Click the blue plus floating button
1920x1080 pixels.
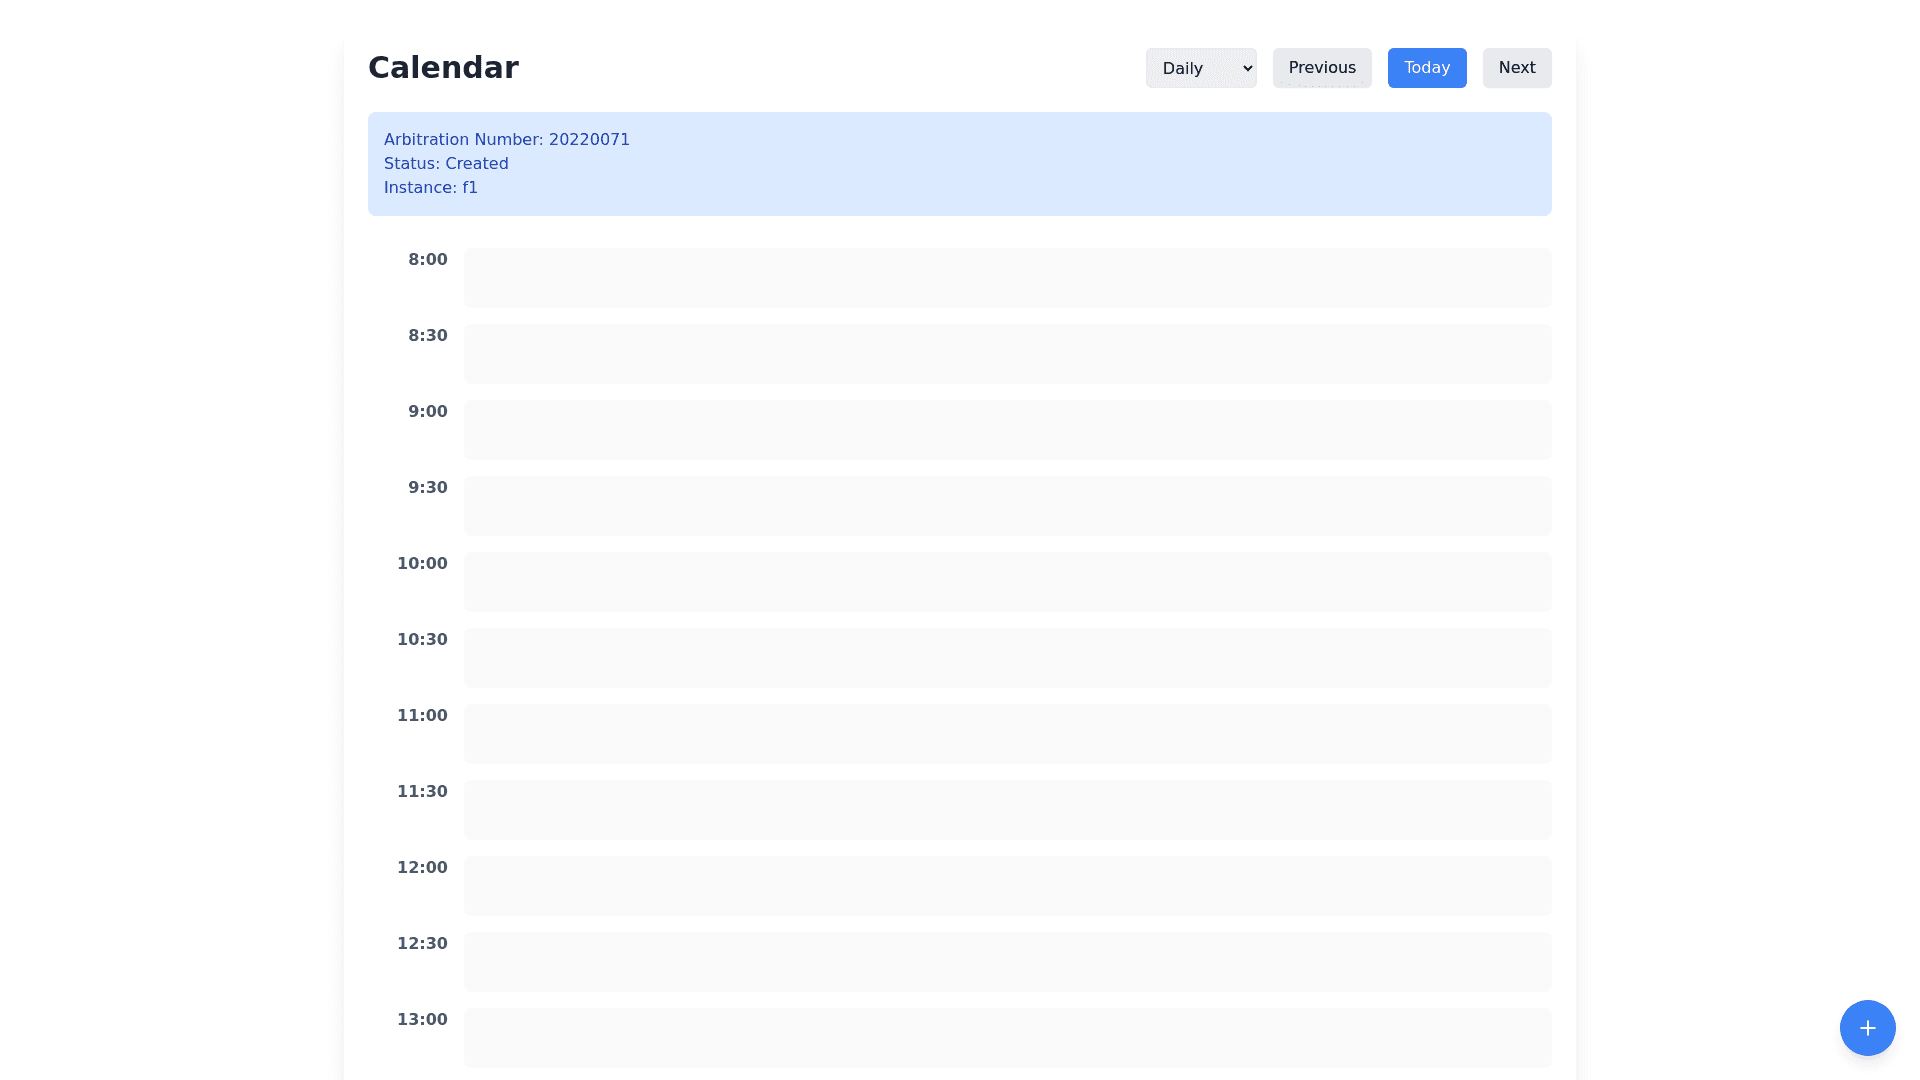pos(1867,1027)
